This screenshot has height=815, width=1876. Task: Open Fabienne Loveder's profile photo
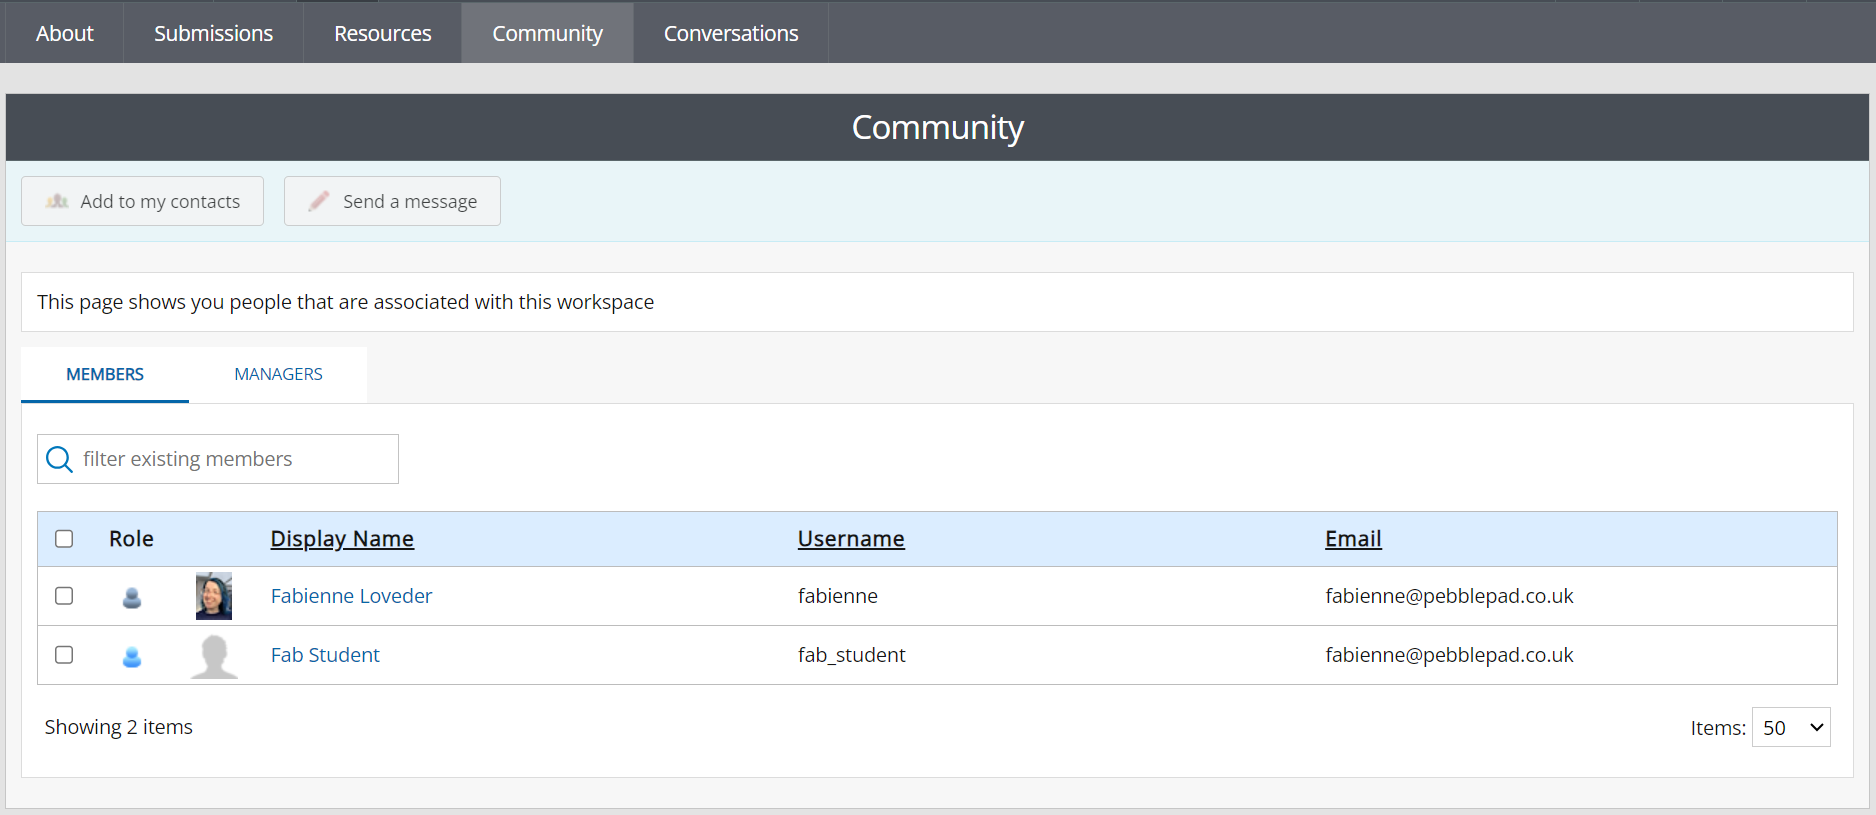point(214,596)
